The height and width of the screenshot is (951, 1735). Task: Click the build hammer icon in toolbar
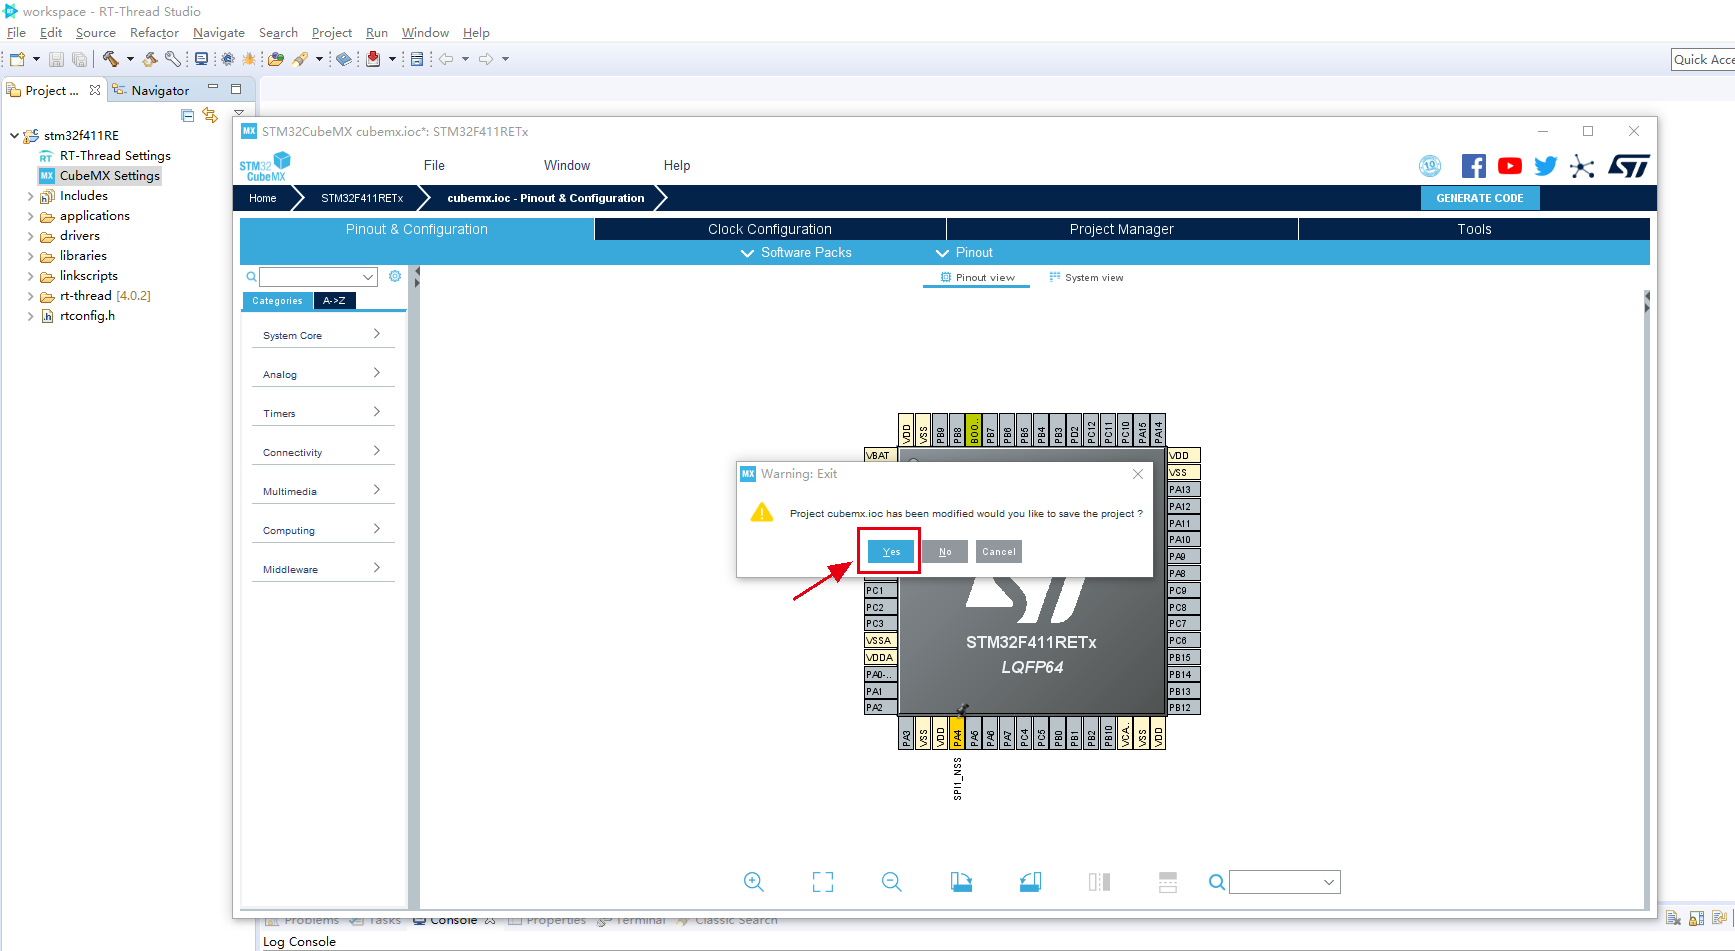tap(110, 59)
